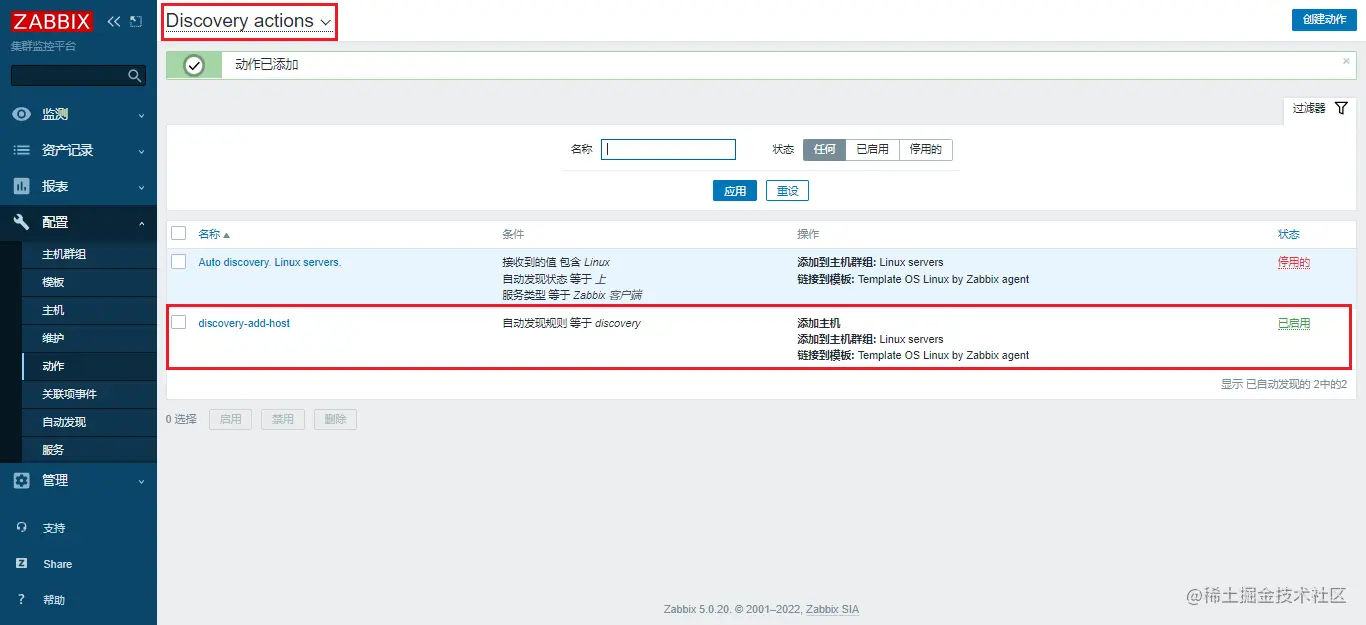Open 关联项事件 in configuration menu
This screenshot has height=625, width=1366.
tap(69, 394)
